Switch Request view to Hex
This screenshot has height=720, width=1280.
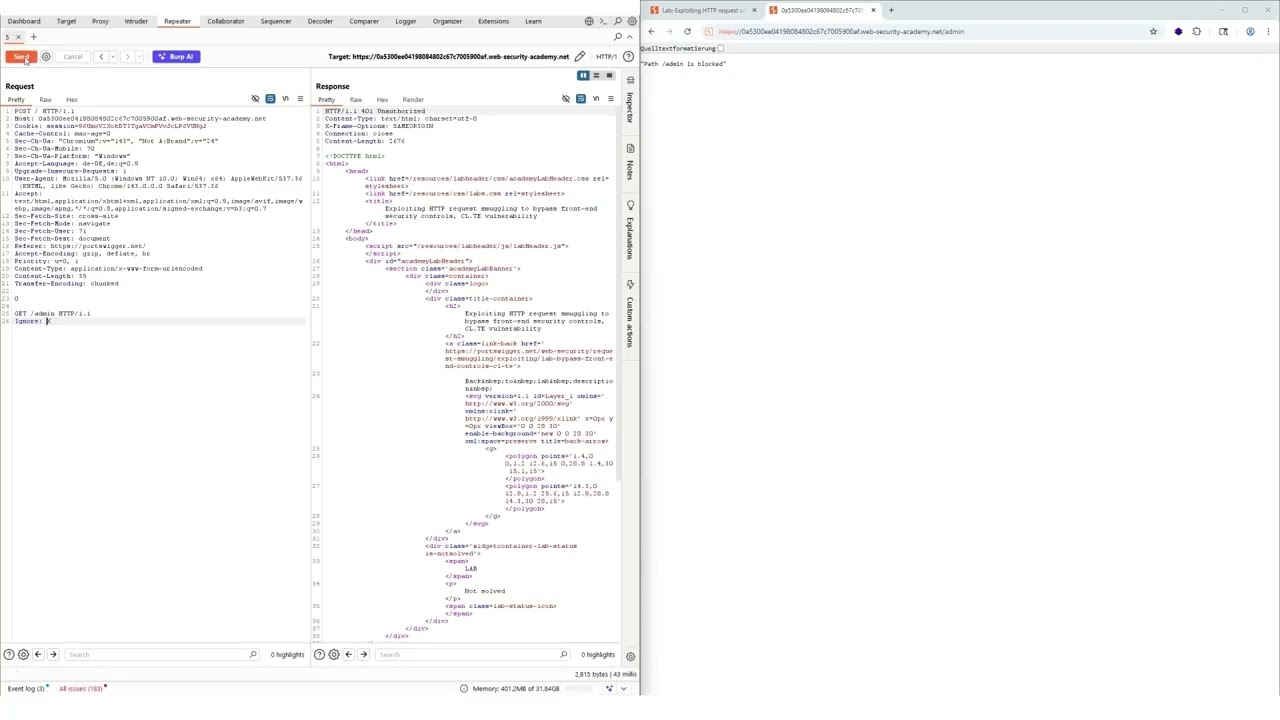72,100
